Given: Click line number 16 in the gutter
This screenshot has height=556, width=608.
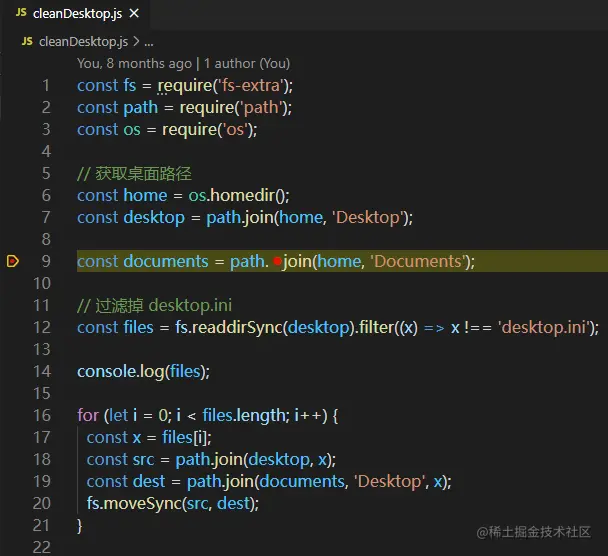Looking at the screenshot, I should tap(42, 416).
